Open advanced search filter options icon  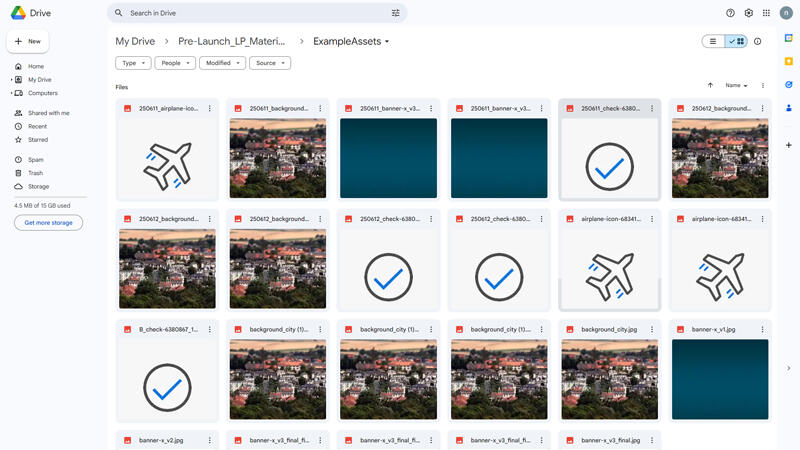(395, 13)
